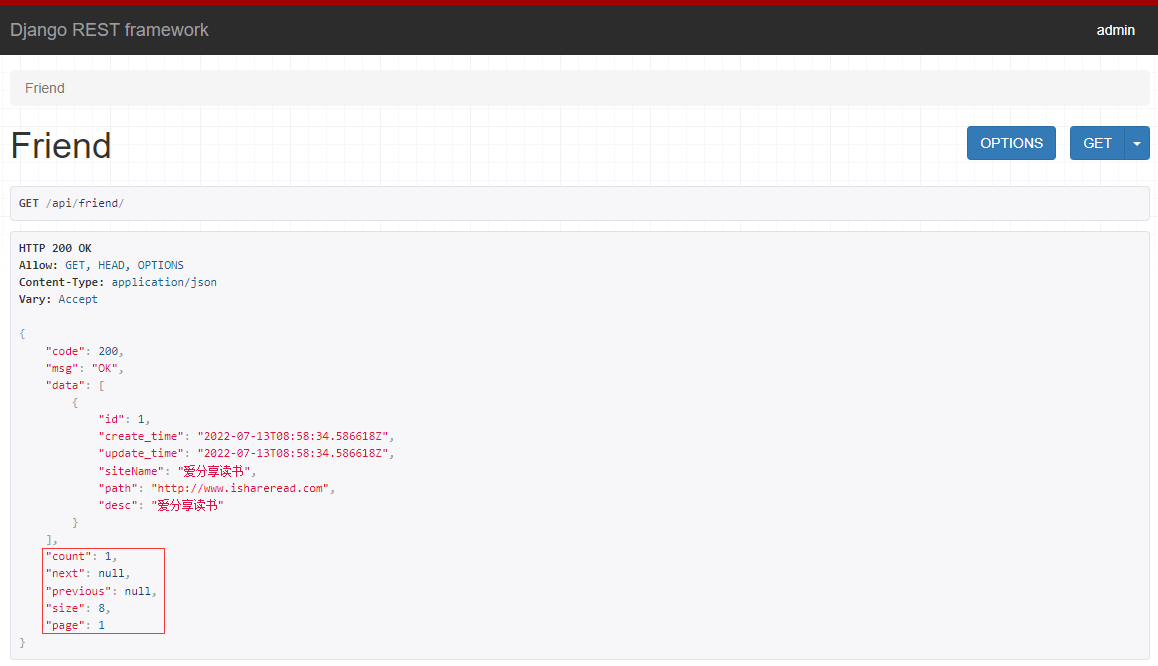Click the Allow header line
This screenshot has width=1158, height=666.
click(x=101, y=265)
